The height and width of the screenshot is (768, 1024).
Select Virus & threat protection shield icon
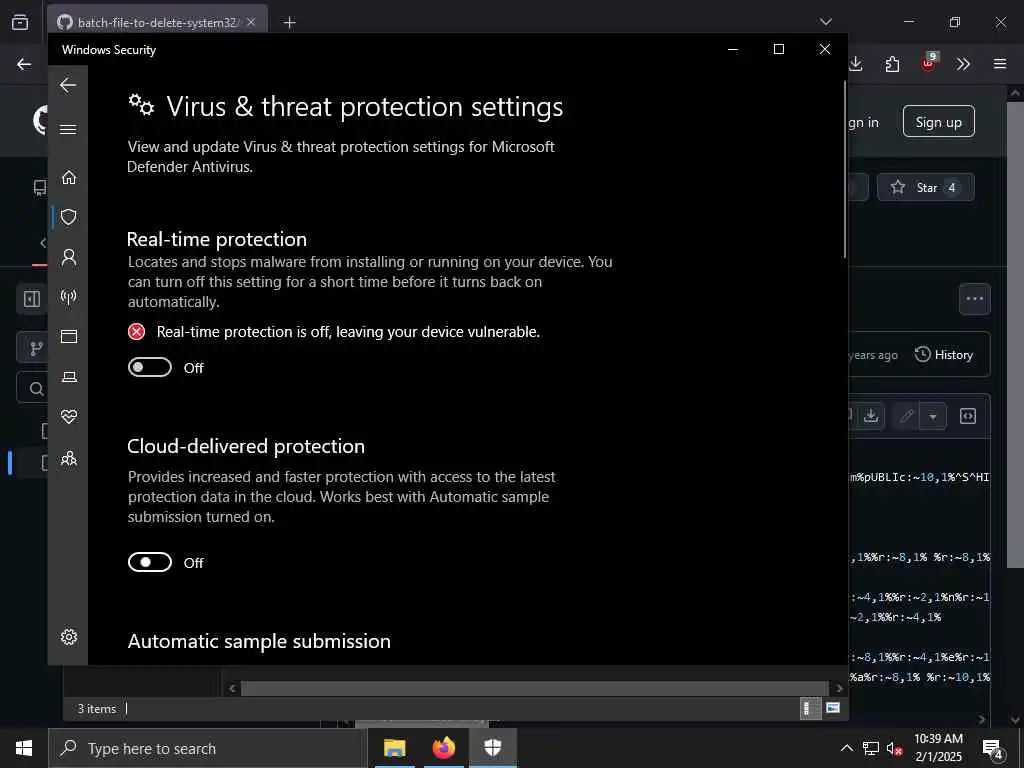(69, 217)
